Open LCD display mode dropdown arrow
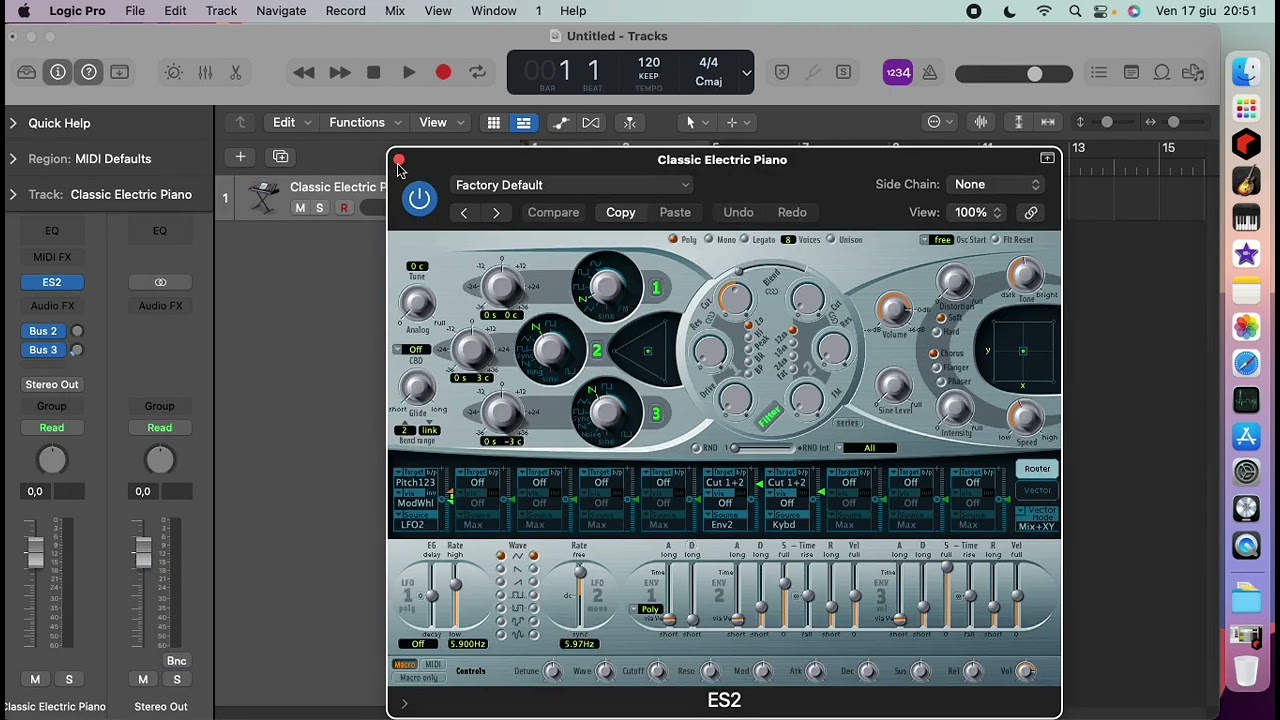 [746, 72]
